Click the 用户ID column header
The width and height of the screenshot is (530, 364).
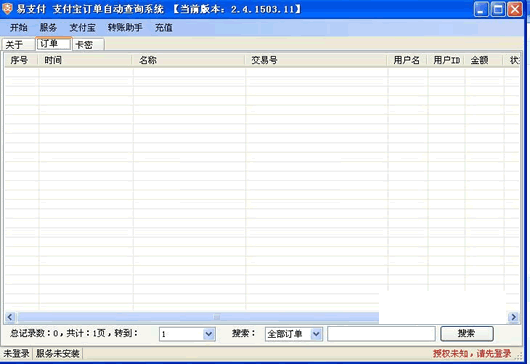point(446,60)
